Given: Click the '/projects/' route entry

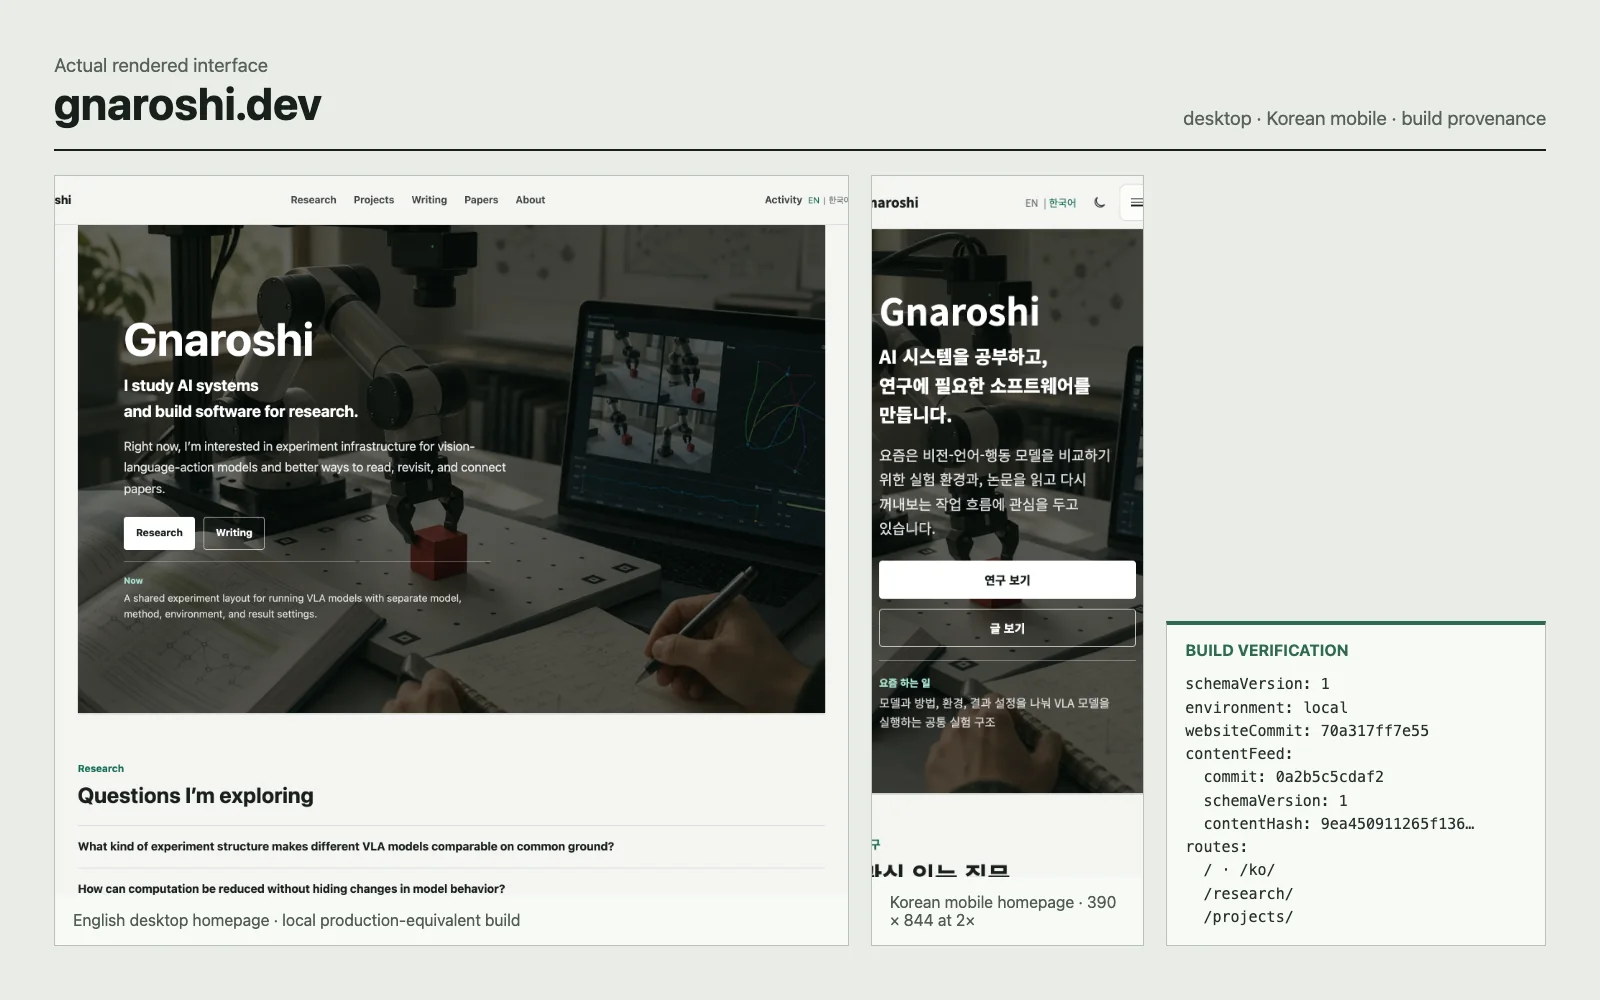Looking at the screenshot, I should (1248, 917).
